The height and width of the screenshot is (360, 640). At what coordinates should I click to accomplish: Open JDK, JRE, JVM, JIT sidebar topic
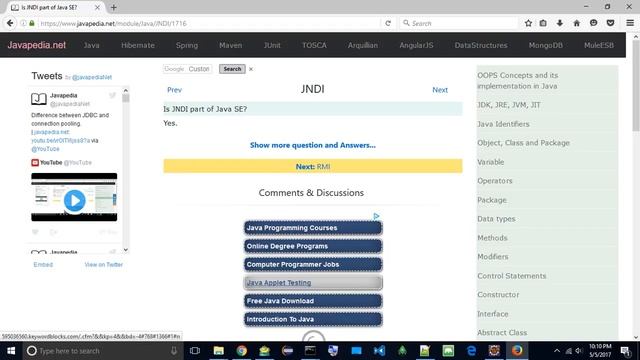pyautogui.click(x=509, y=105)
